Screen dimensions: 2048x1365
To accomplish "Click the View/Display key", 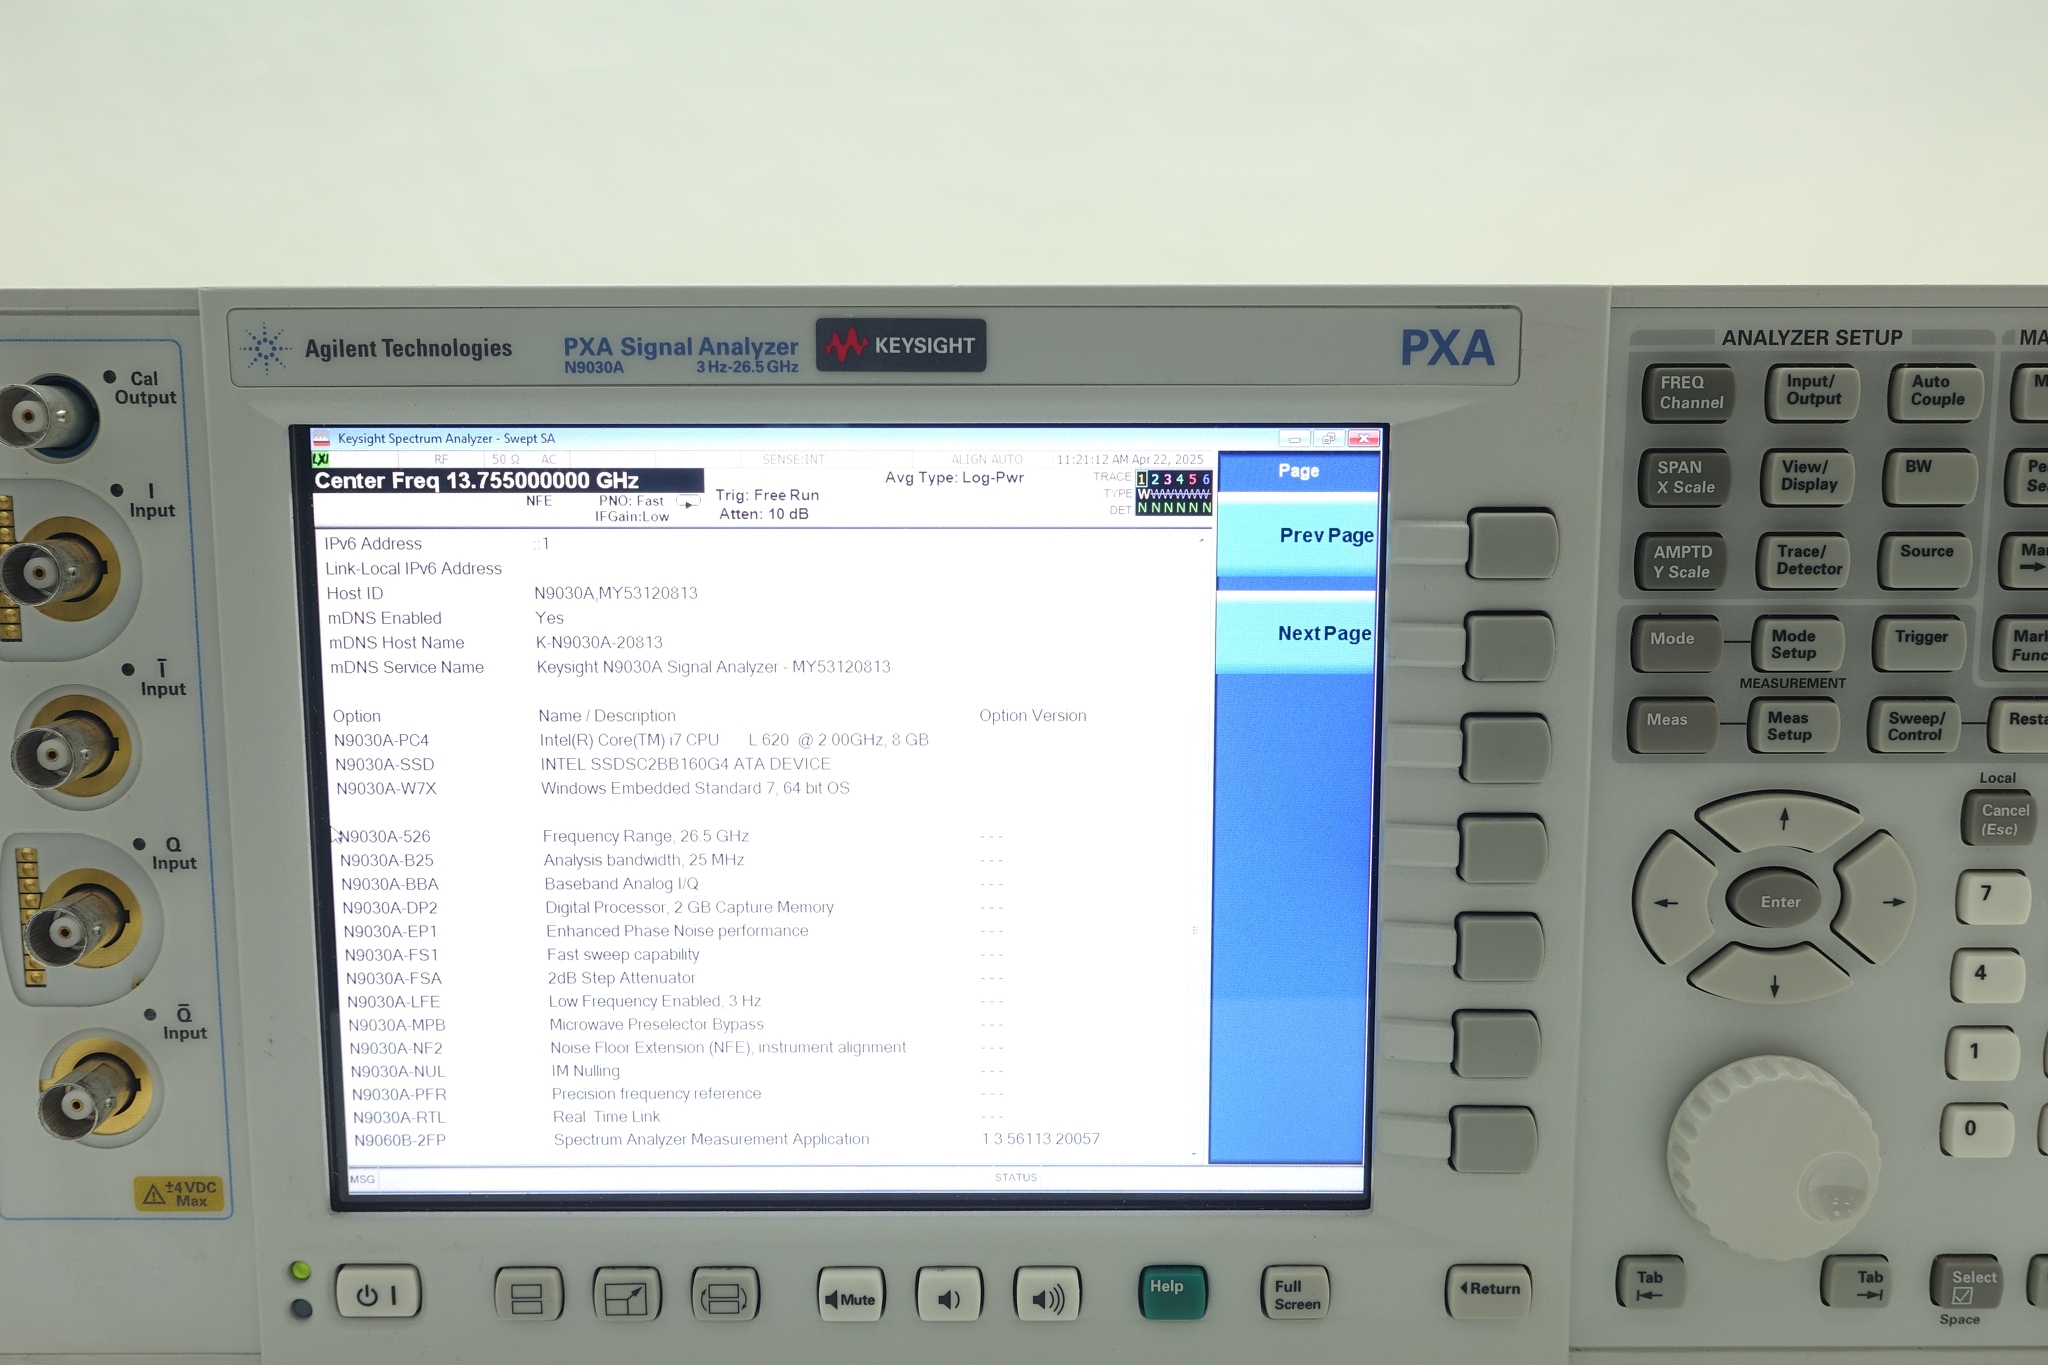I will pyautogui.click(x=1808, y=476).
